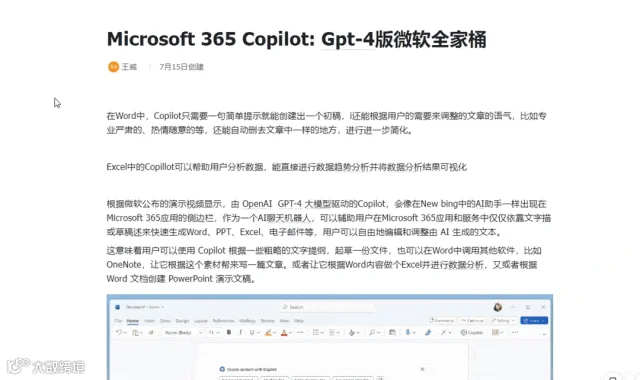Click the user profile picture in embedded Word

[498, 307]
